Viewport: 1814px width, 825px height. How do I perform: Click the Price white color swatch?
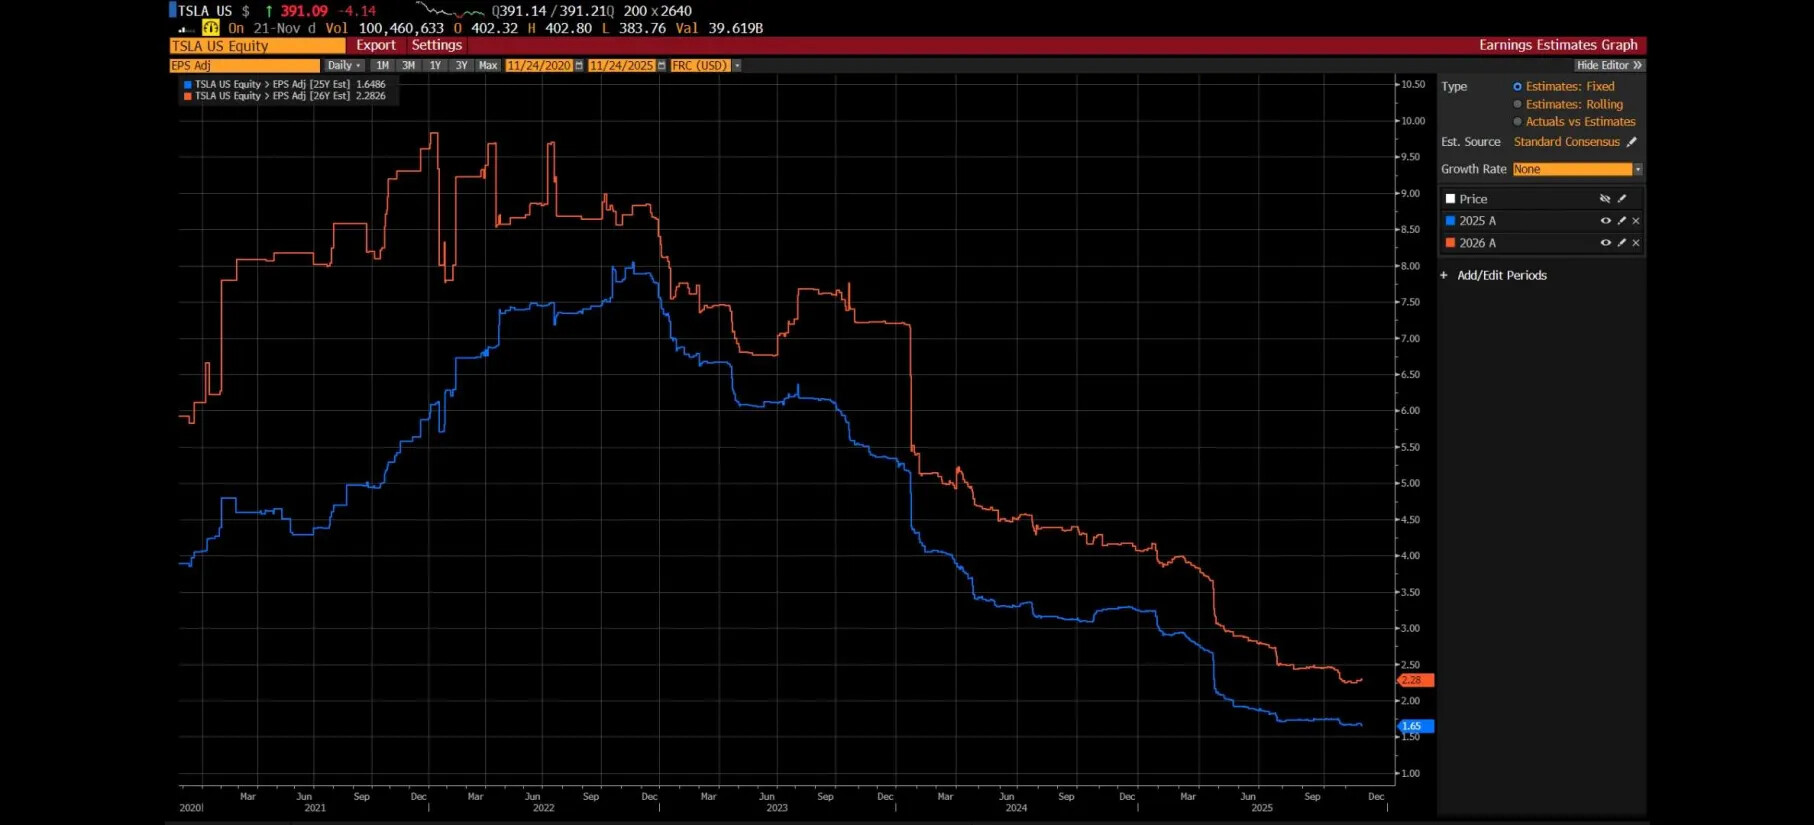[x=1450, y=199]
